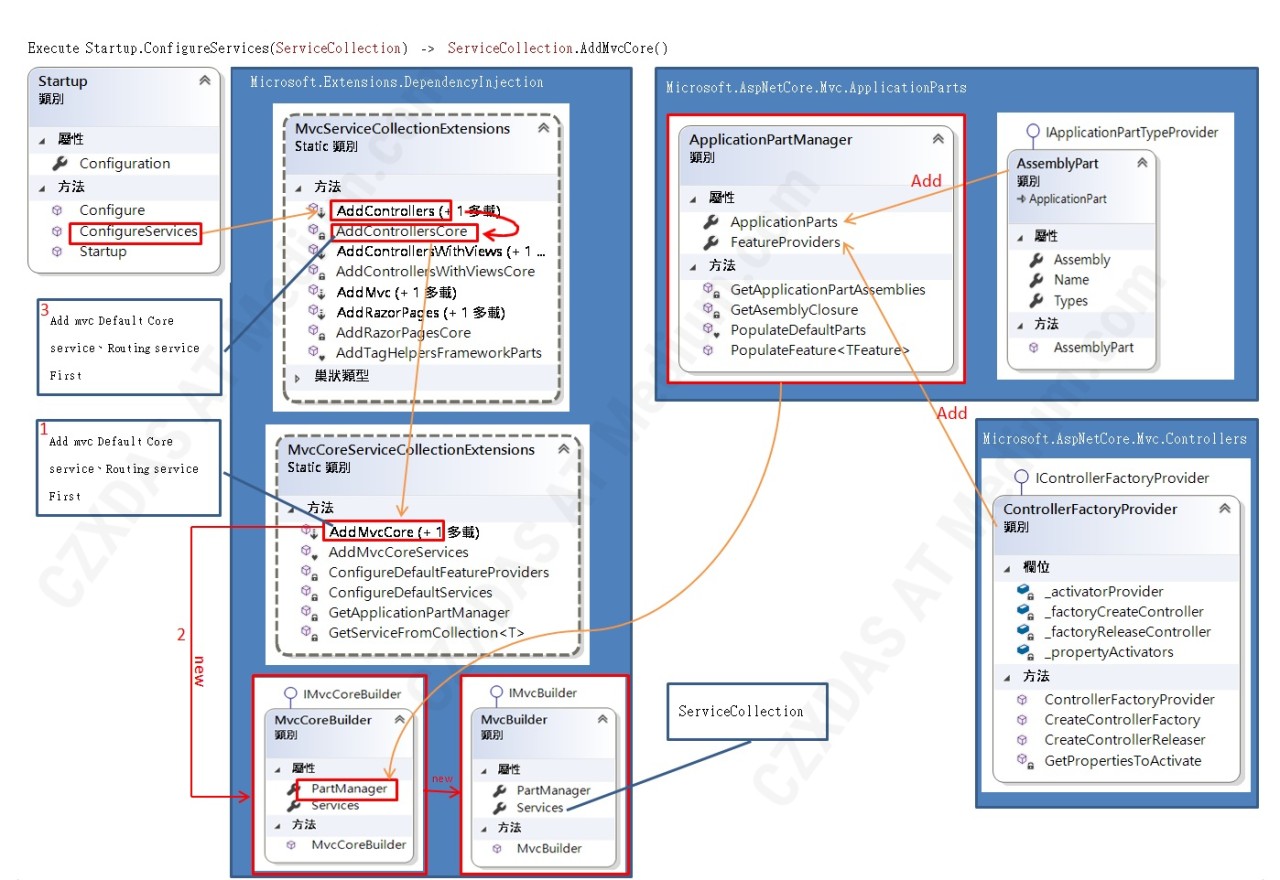1280x880 pixels.
Task: Click the method icon beside GetPropertiesToActivate
Action: 1024,760
